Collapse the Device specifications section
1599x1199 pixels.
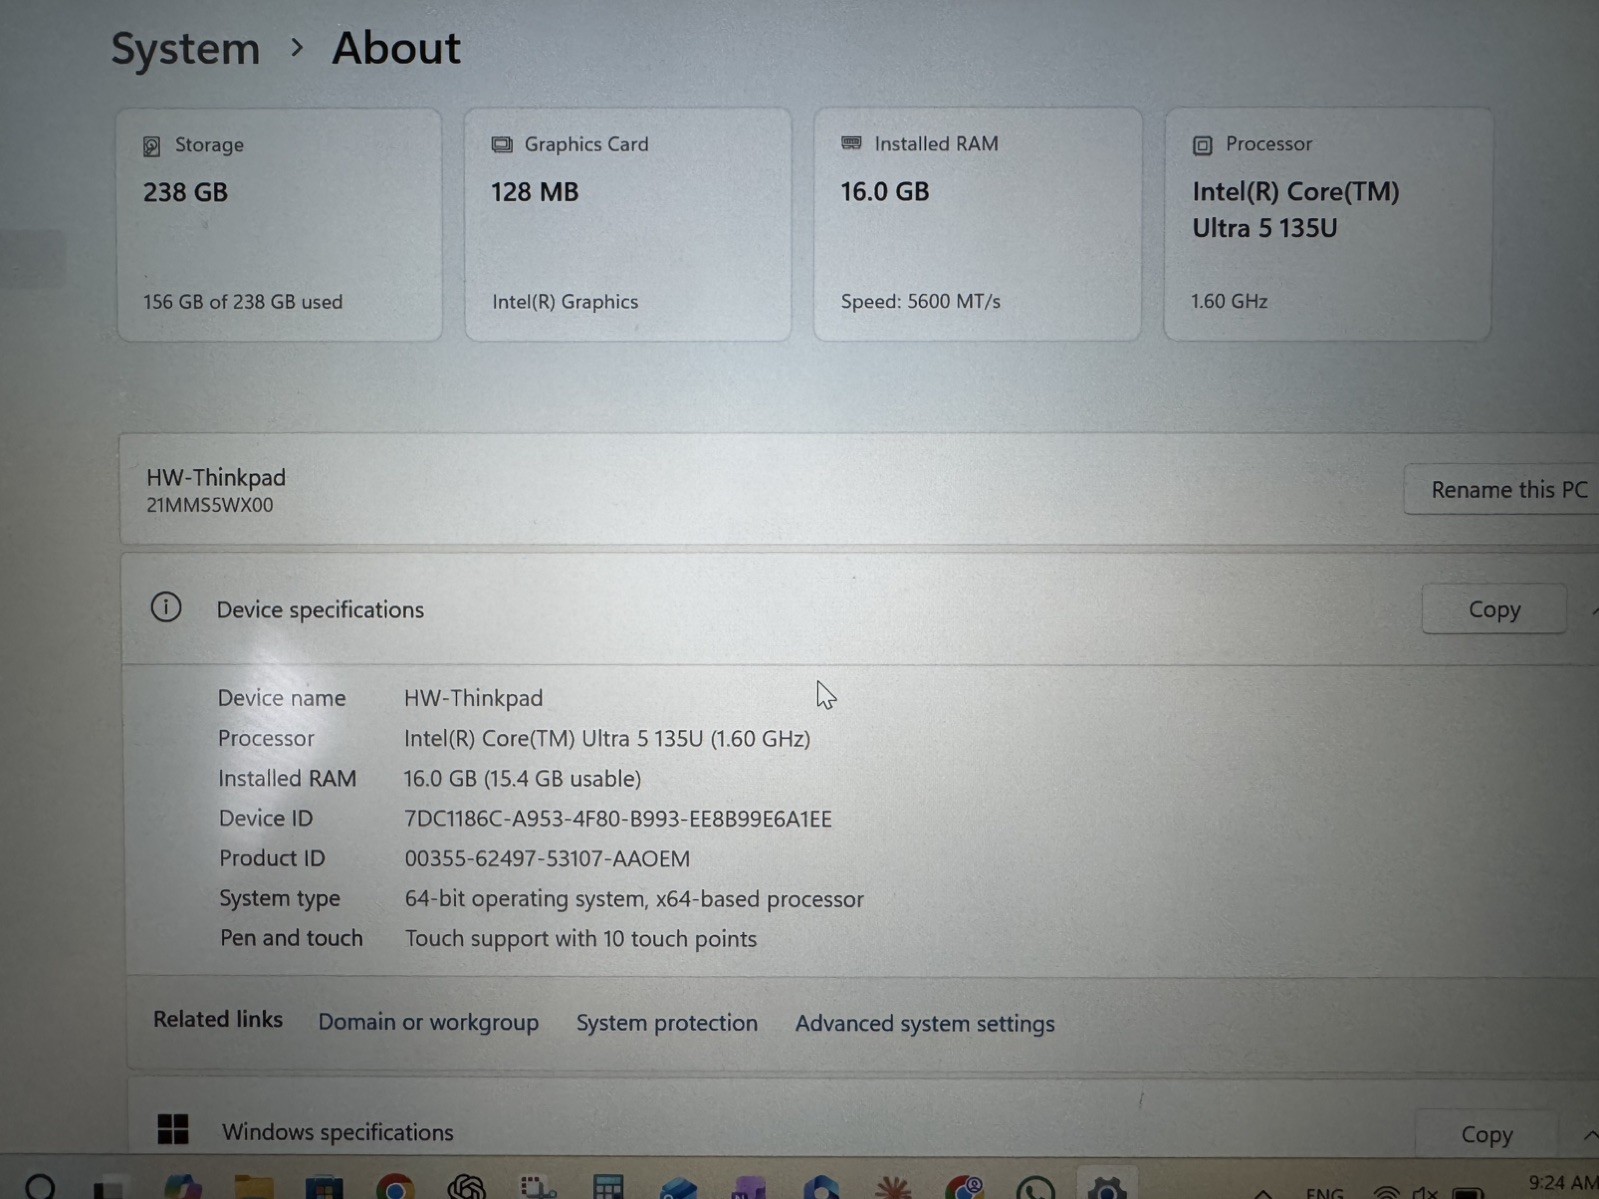tap(1593, 610)
